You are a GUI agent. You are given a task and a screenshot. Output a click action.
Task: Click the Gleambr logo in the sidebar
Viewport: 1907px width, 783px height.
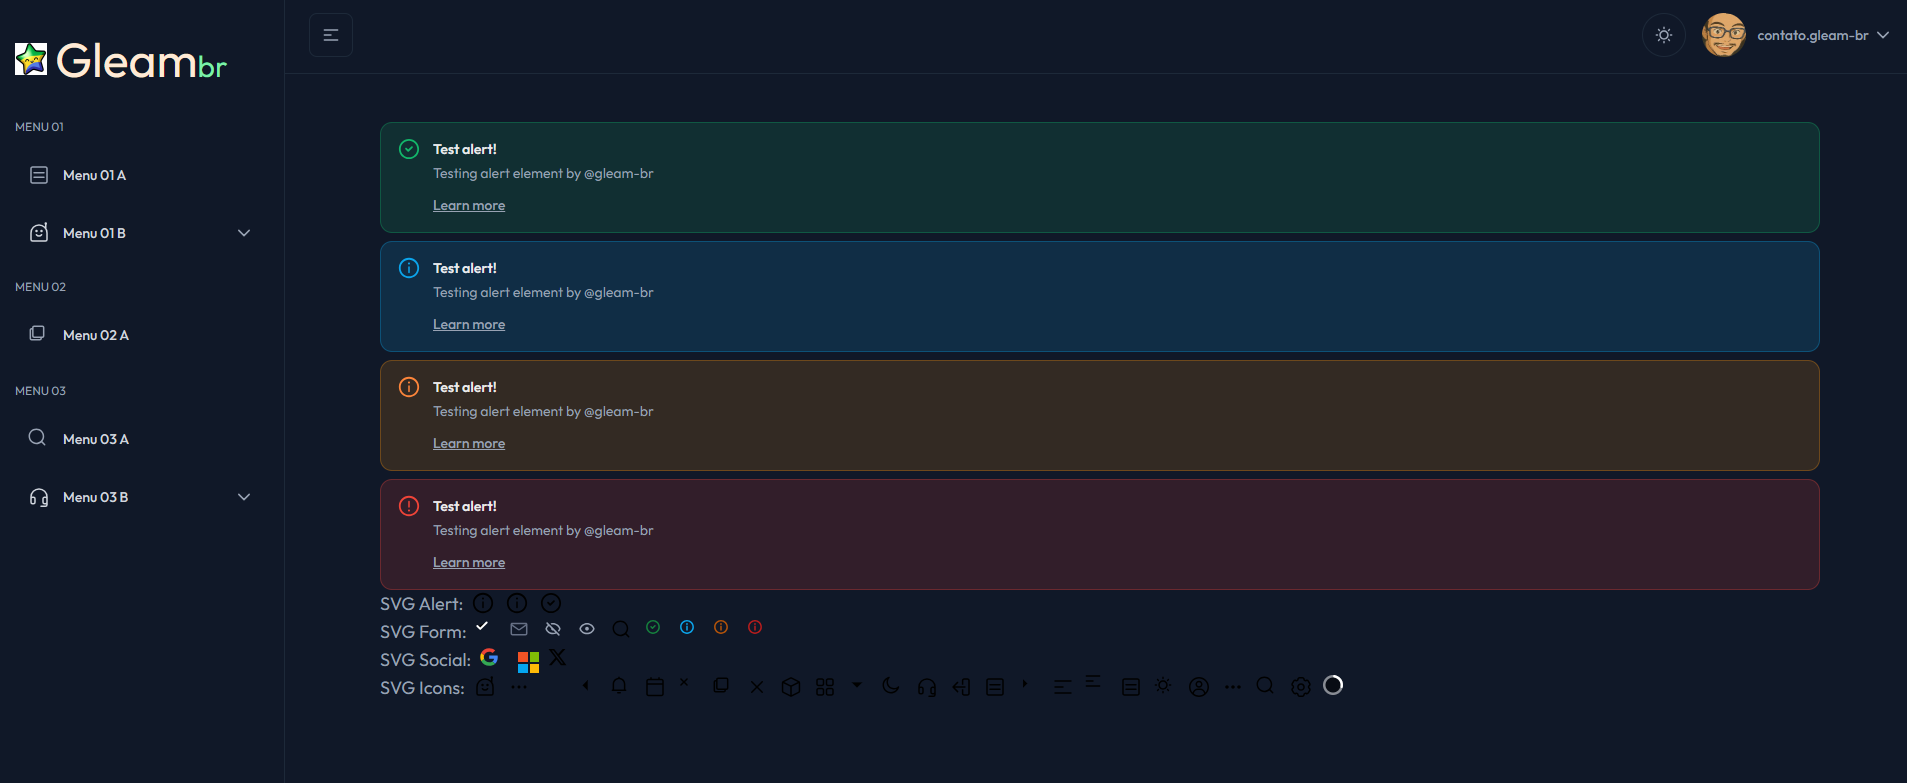121,61
